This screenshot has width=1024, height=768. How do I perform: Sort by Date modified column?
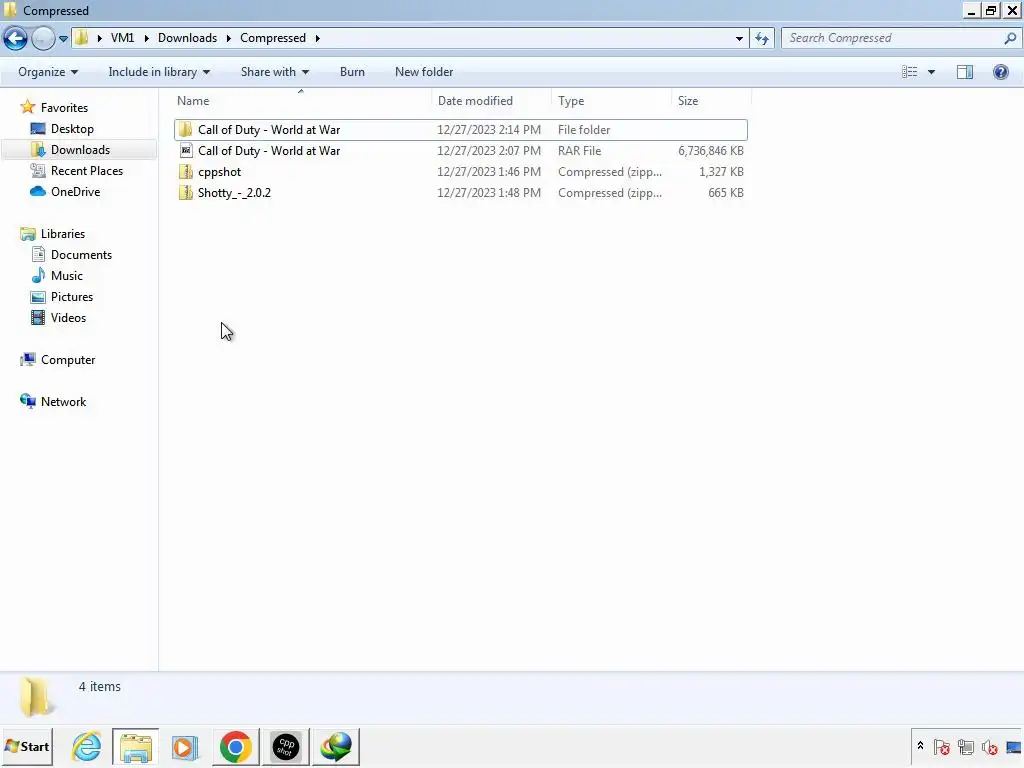click(x=475, y=101)
